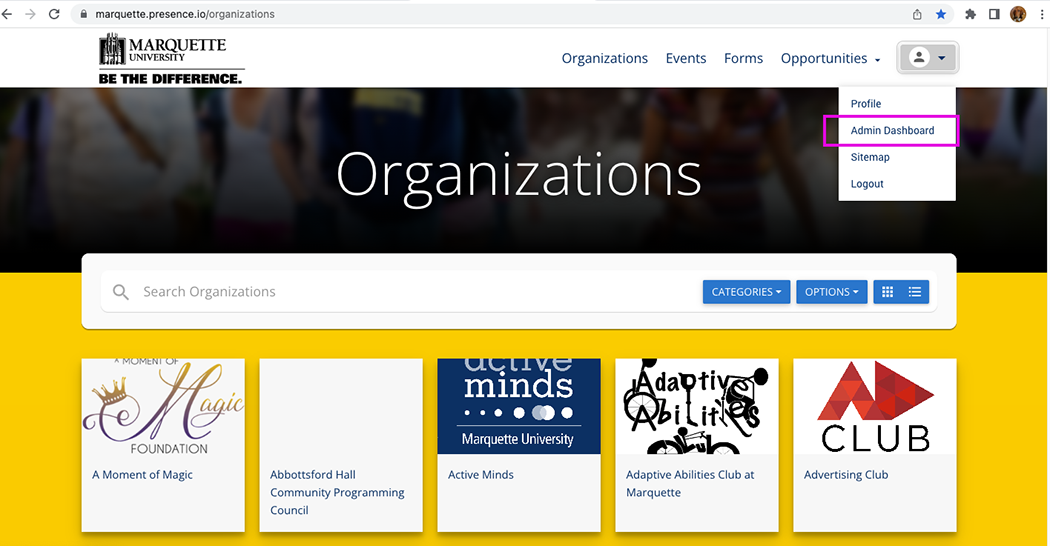Open Profile from account menu
Image resolution: width=1050 pixels, height=546 pixels.
pos(866,104)
